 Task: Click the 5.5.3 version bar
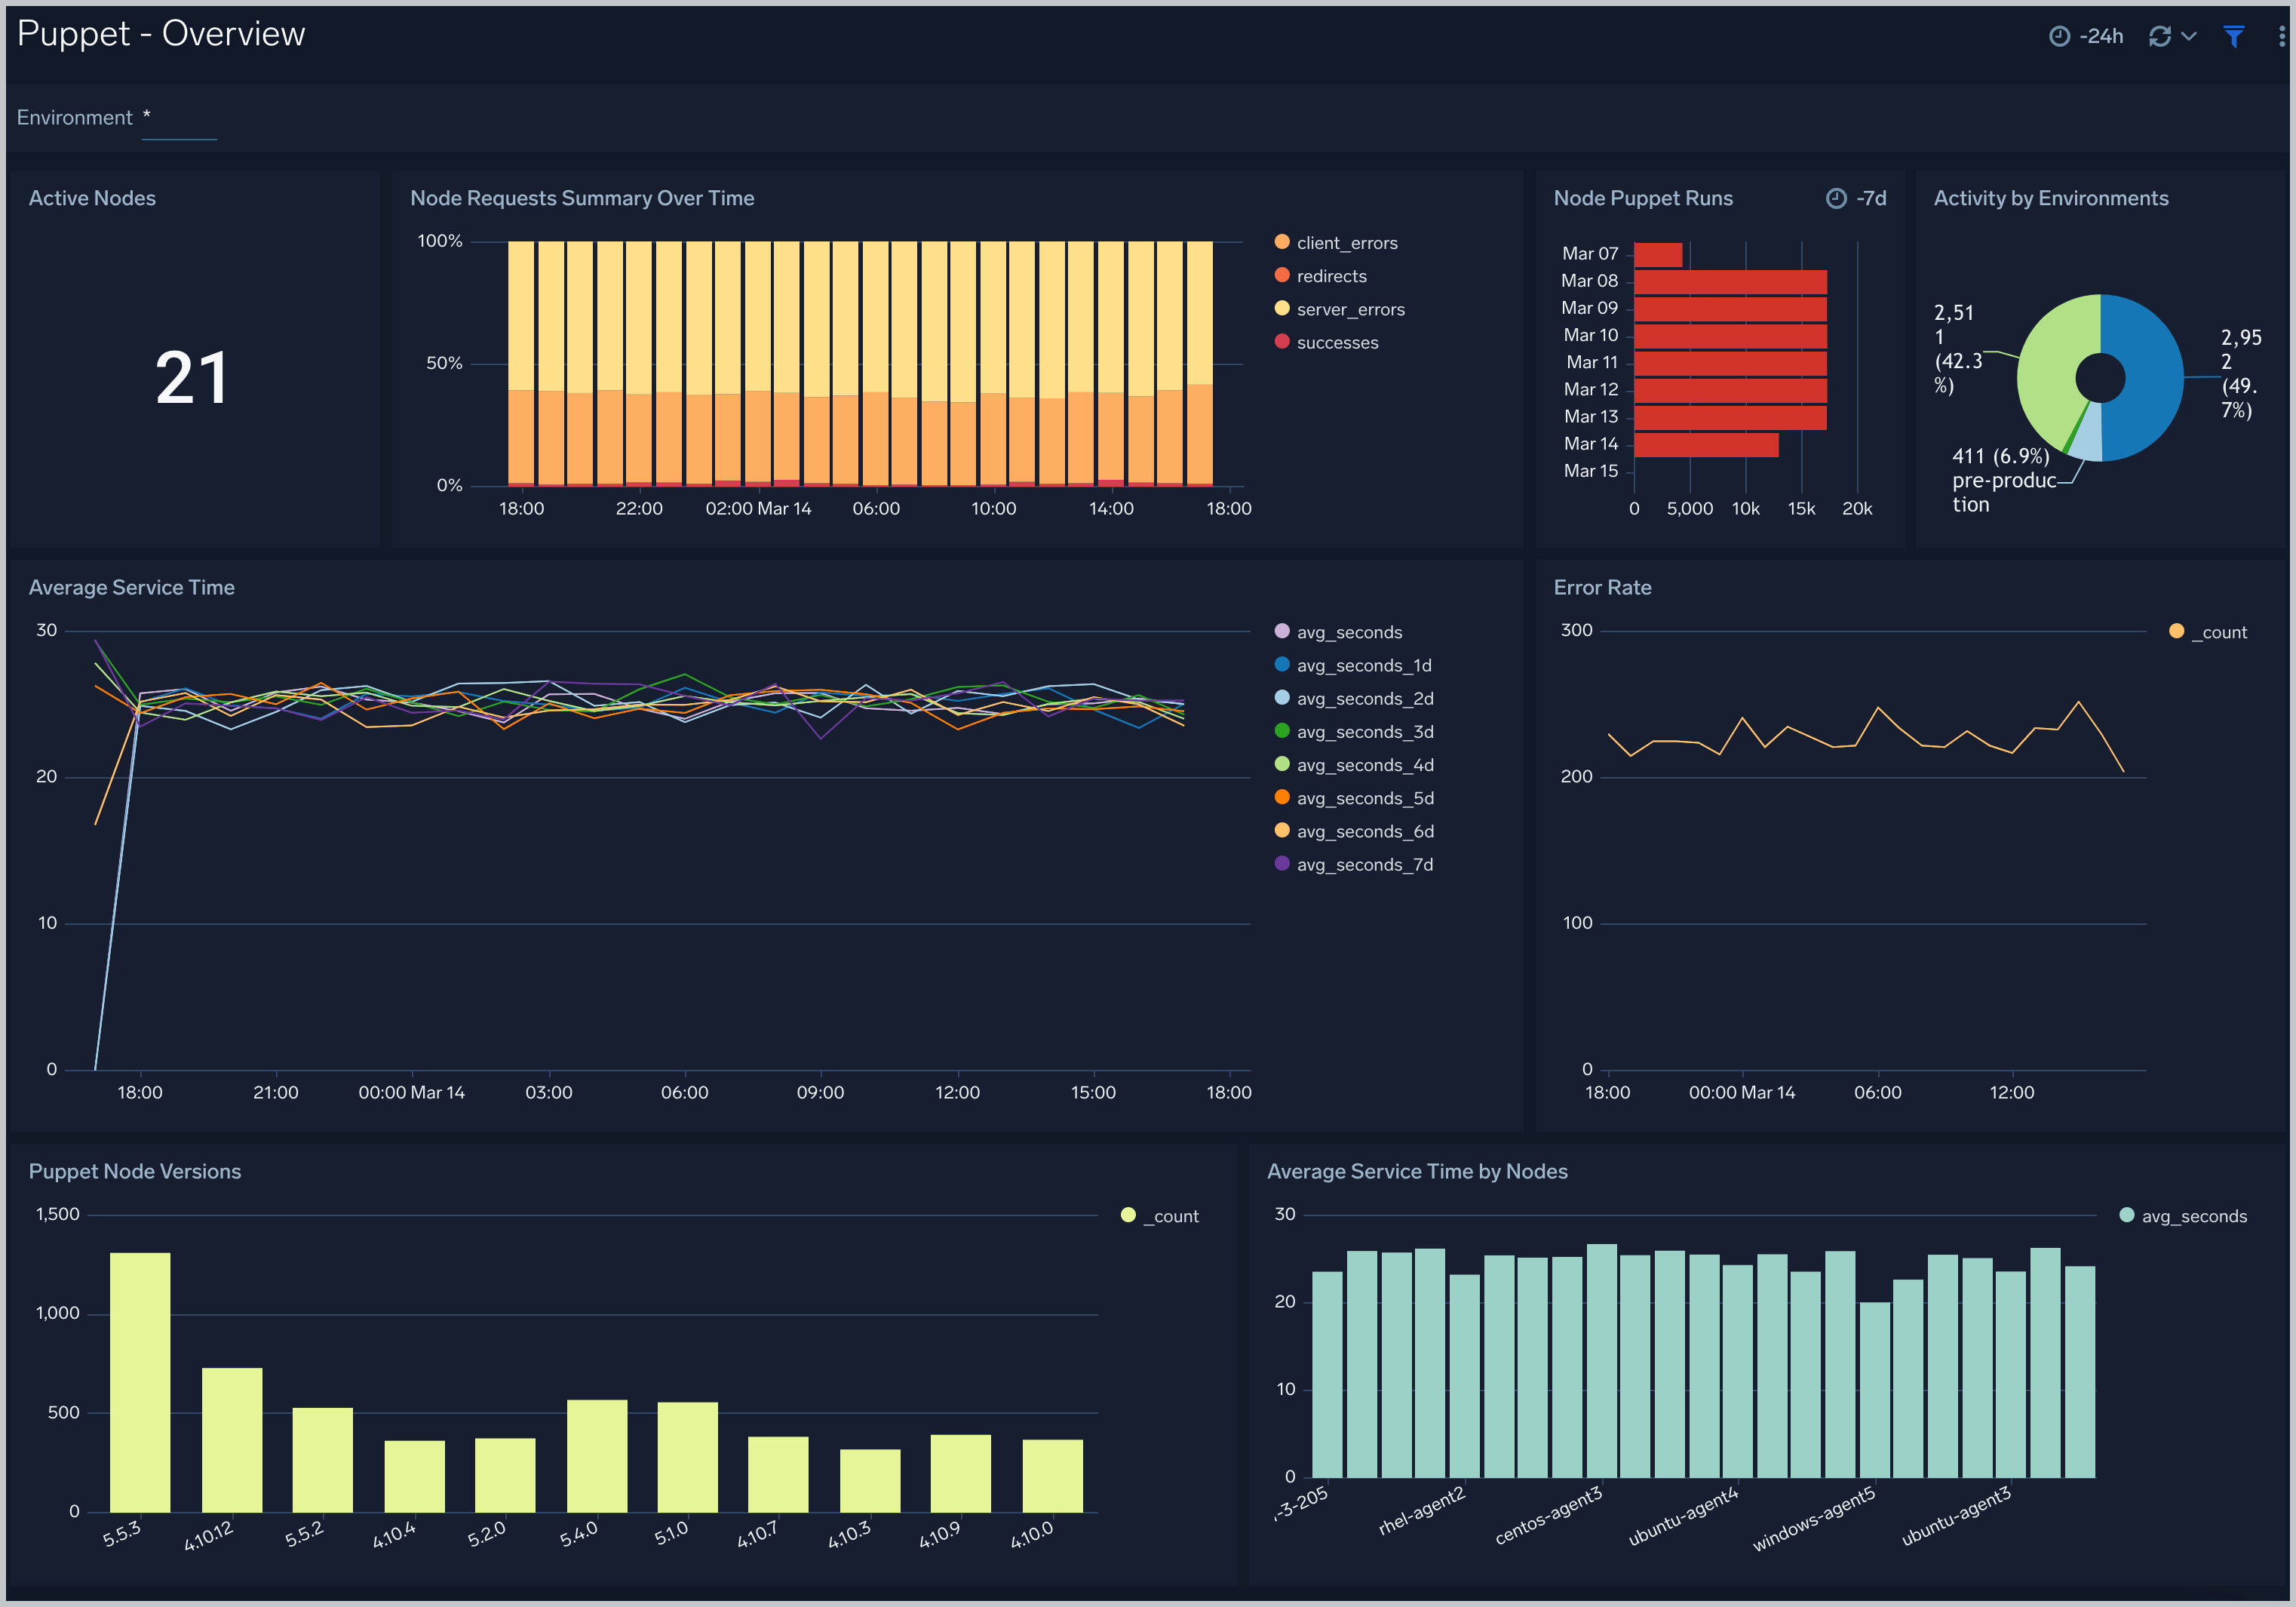pyautogui.click(x=140, y=1382)
